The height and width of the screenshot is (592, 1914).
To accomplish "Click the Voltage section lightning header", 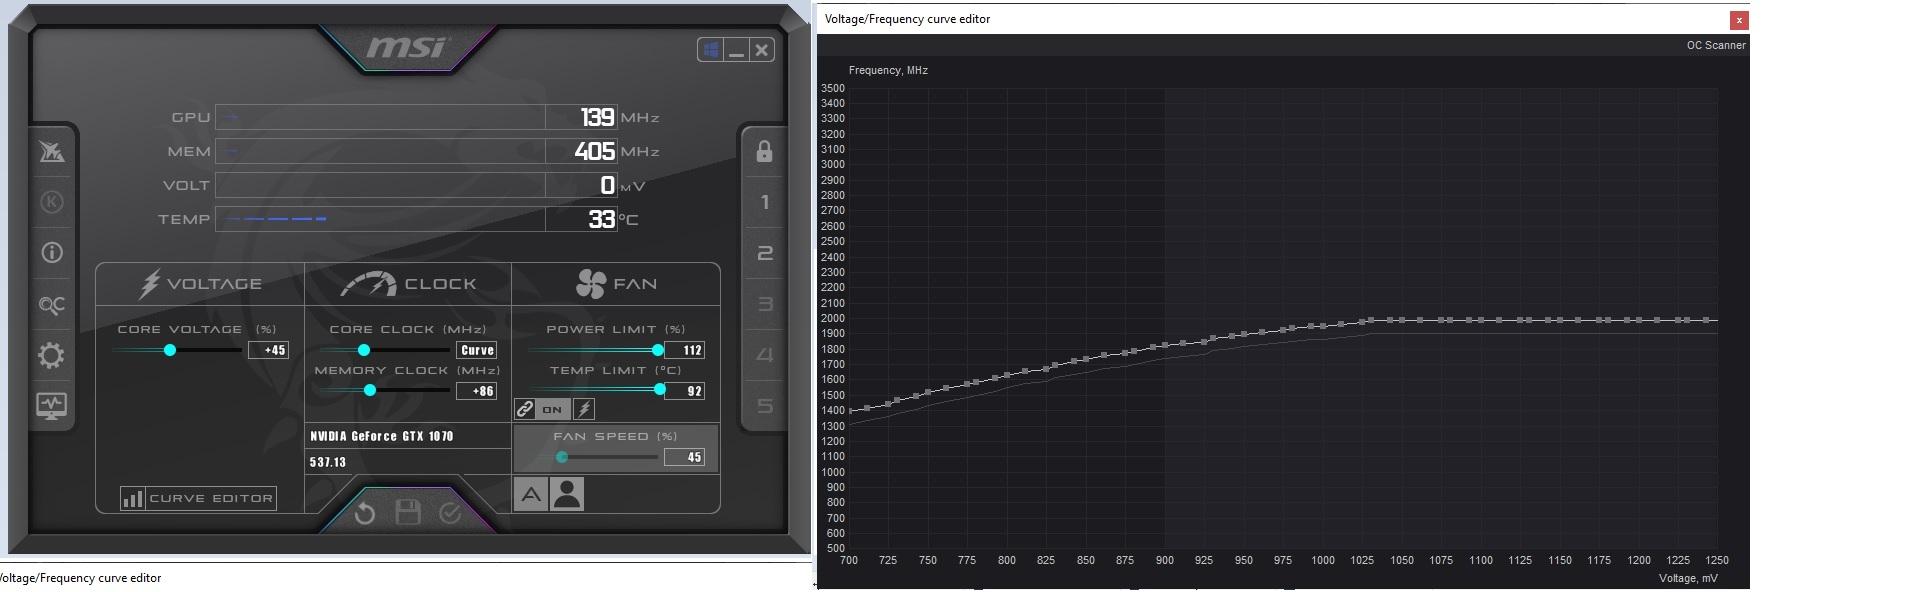I will [x=200, y=284].
